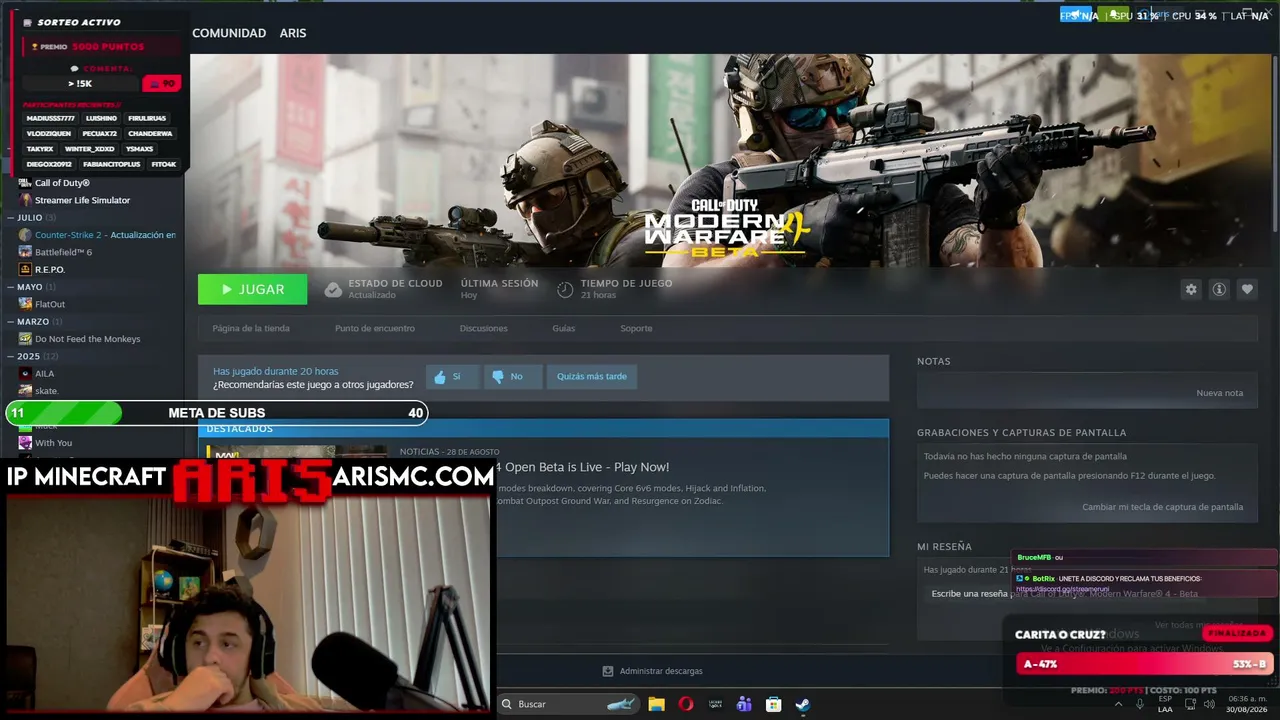Select skate. game icon in library
Image resolution: width=1280 pixels, height=720 pixels.
[25, 391]
